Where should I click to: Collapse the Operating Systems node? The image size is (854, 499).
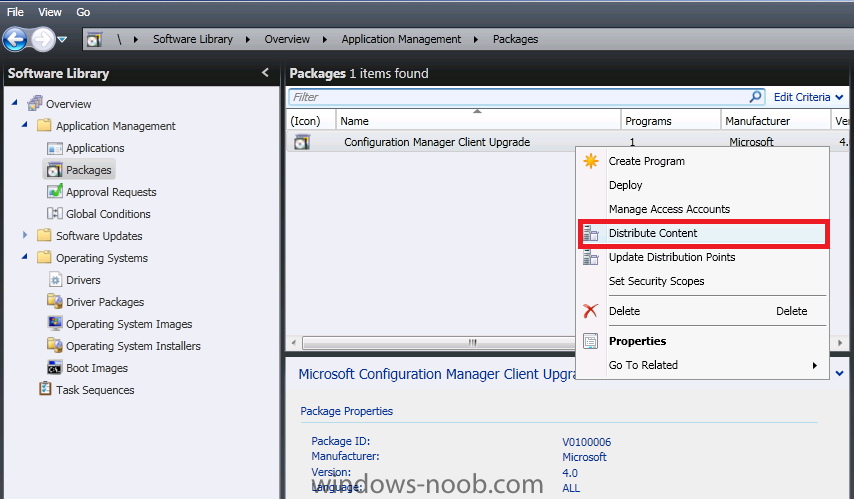tap(25, 256)
